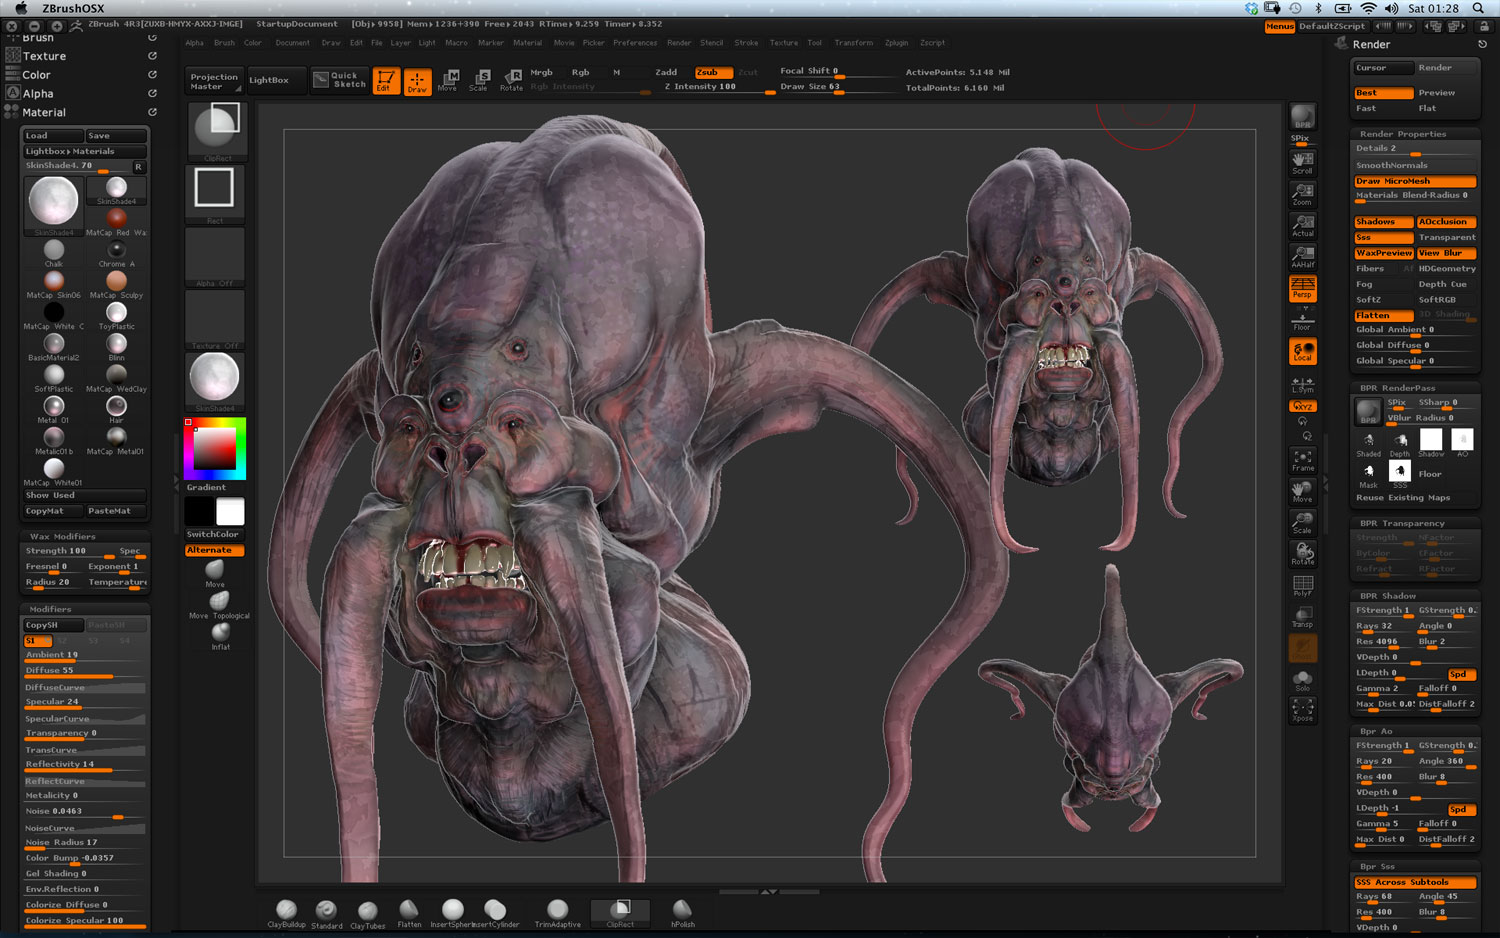Select the hPolish brush
This screenshot has width=1500, height=938.
pyautogui.click(x=682, y=911)
